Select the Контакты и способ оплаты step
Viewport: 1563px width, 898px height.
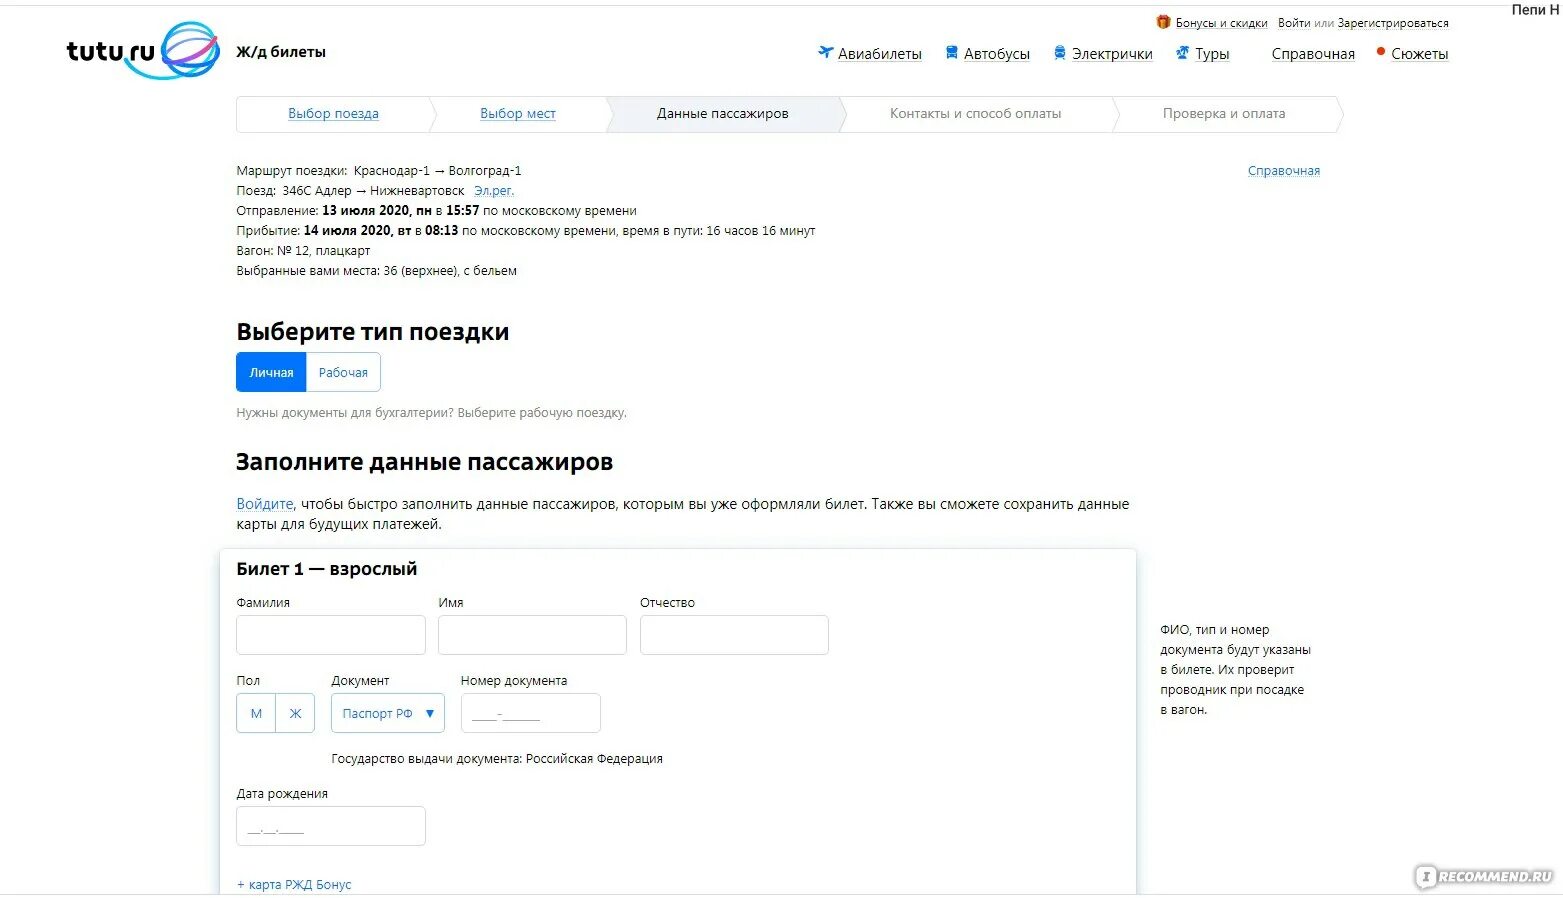(x=975, y=114)
